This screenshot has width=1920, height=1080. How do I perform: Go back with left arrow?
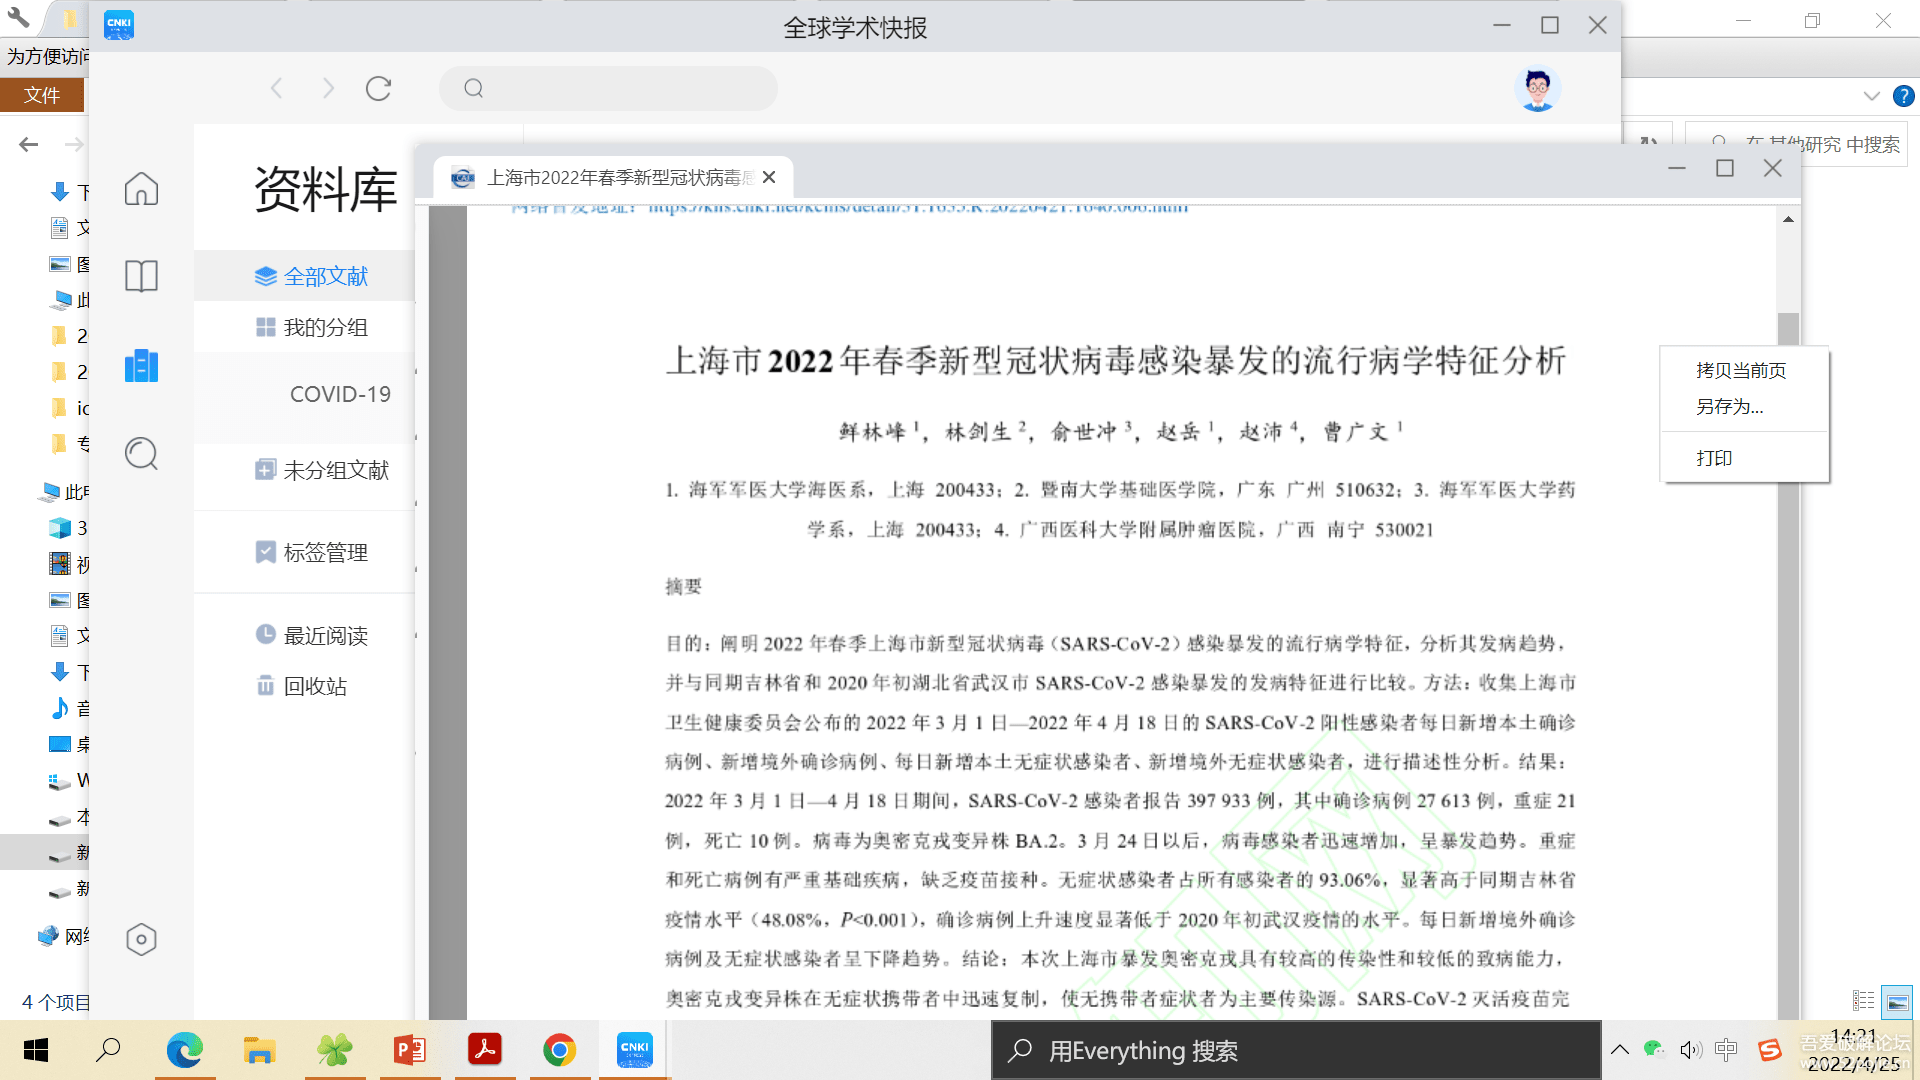click(277, 88)
